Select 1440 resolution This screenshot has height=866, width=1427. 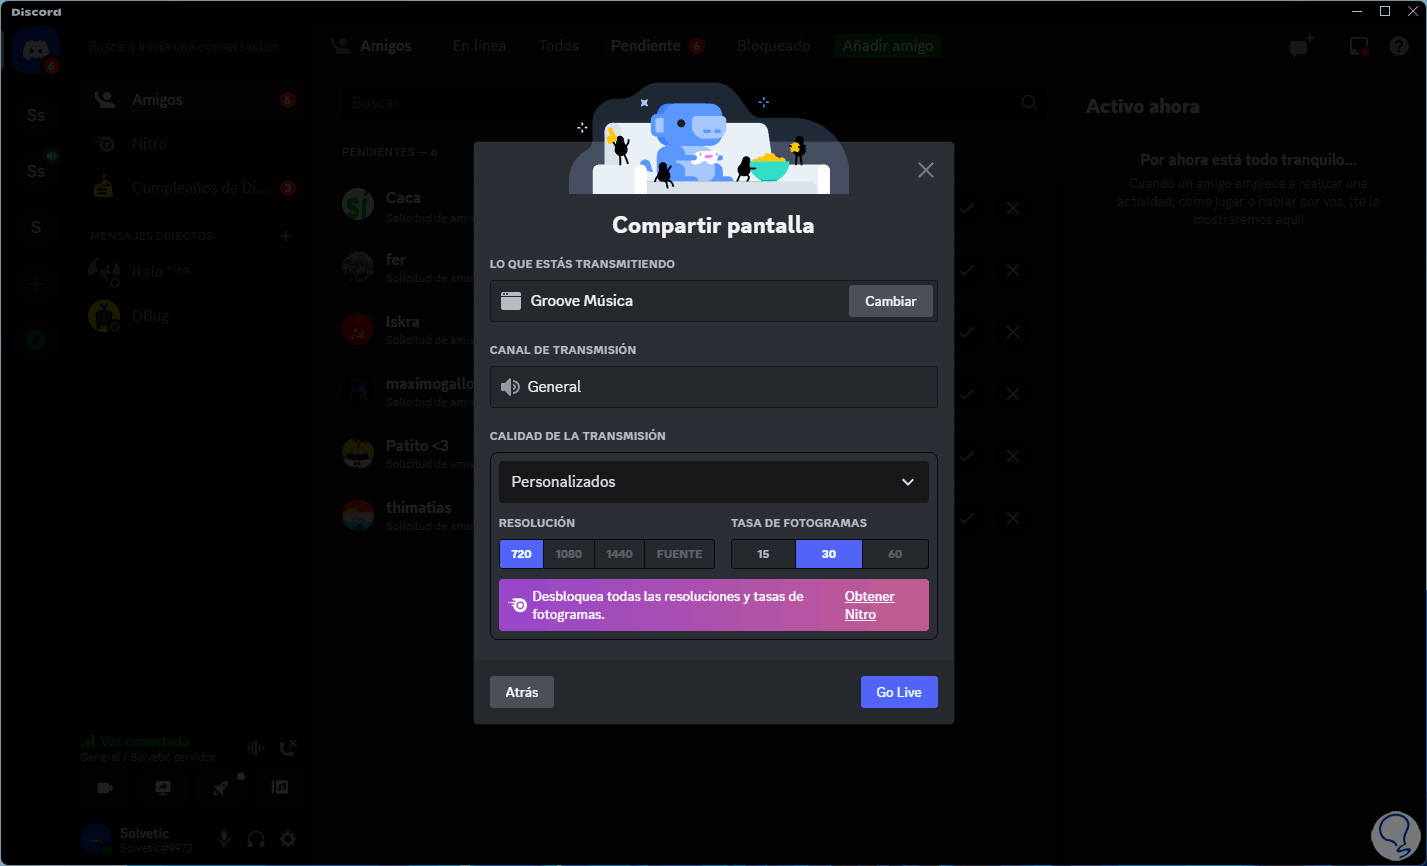(619, 554)
